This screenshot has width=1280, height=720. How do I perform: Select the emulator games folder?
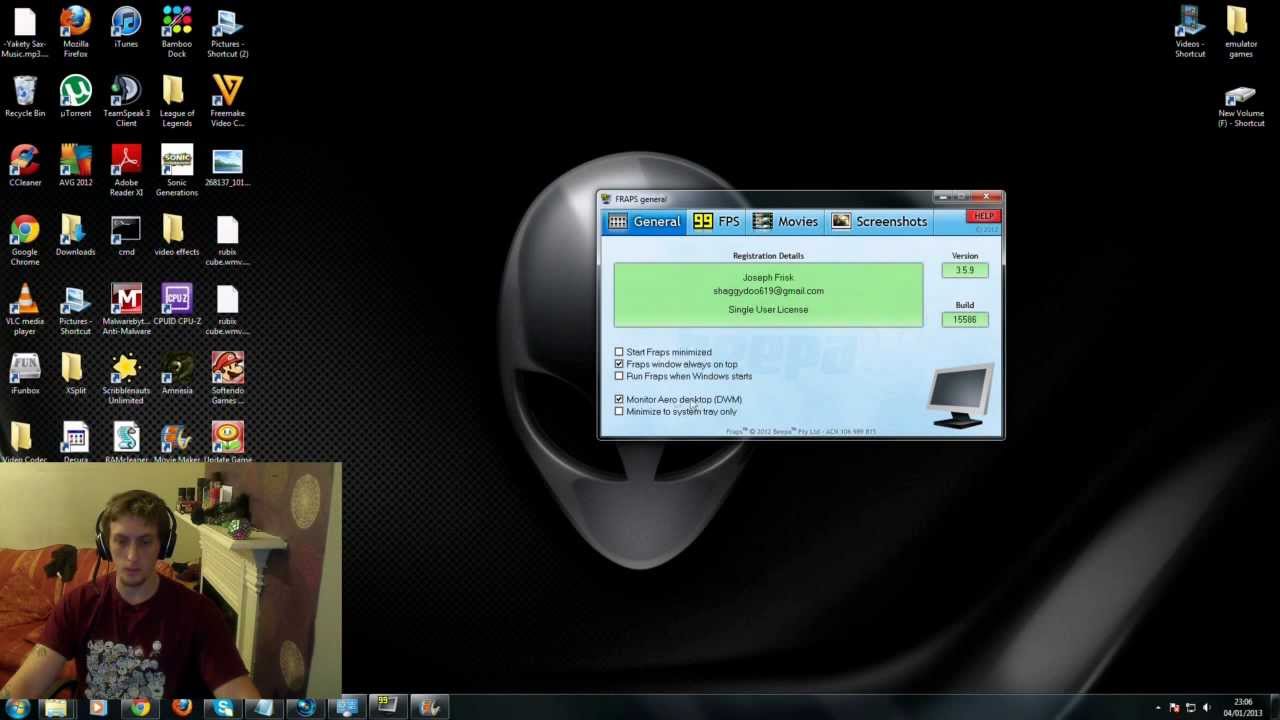point(1240,32)
